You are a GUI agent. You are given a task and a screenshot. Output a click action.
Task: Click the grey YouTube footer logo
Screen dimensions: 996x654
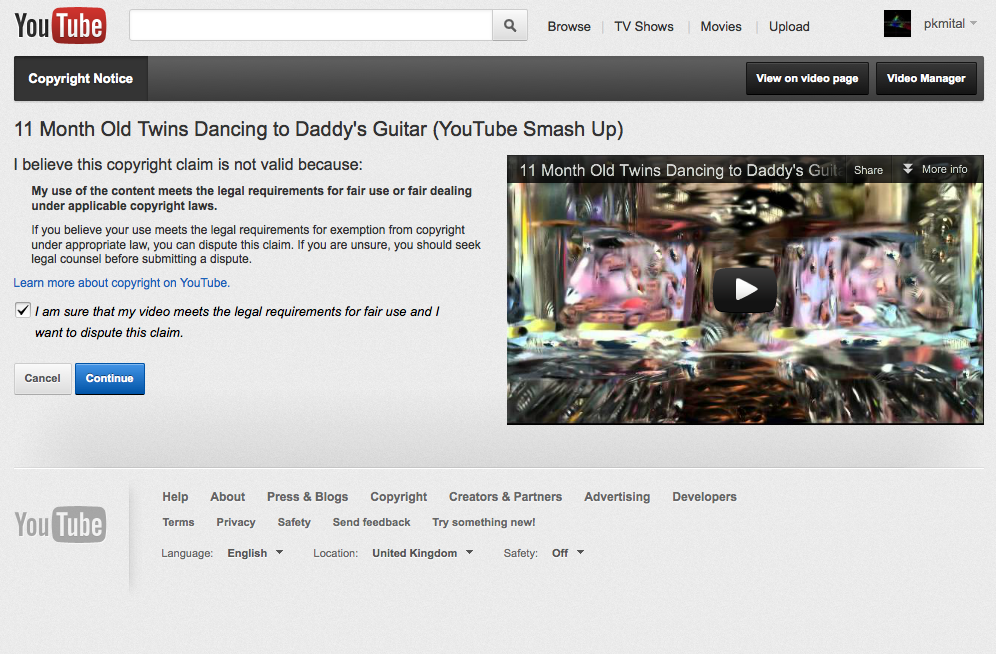pyautogui.click(x=60, y=524)
